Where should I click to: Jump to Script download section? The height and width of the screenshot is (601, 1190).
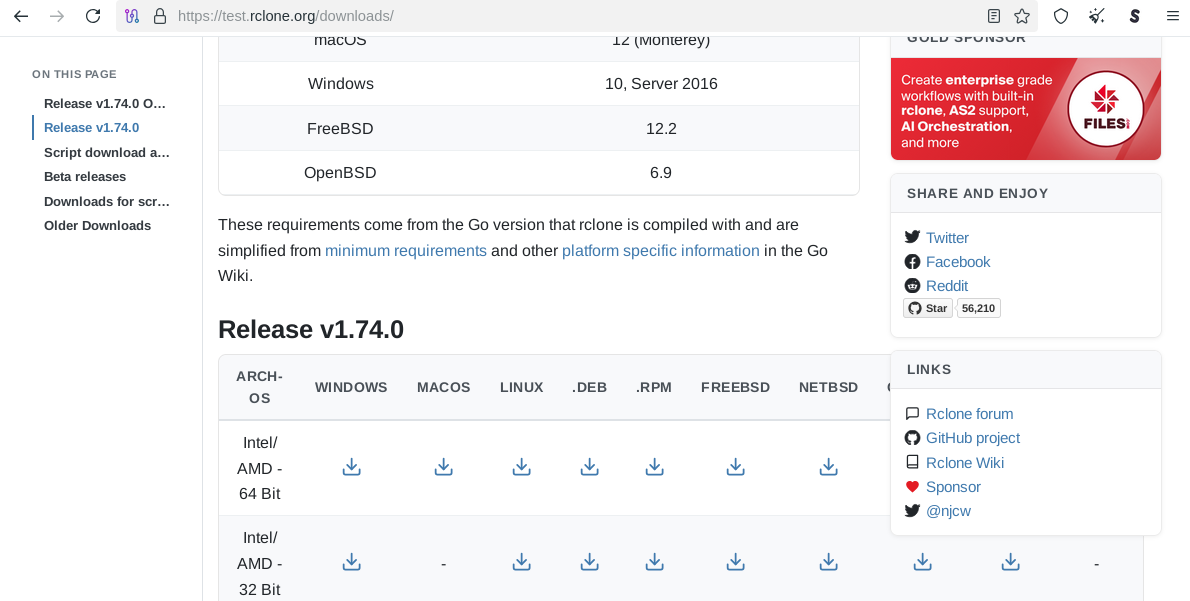pos(107,153)
